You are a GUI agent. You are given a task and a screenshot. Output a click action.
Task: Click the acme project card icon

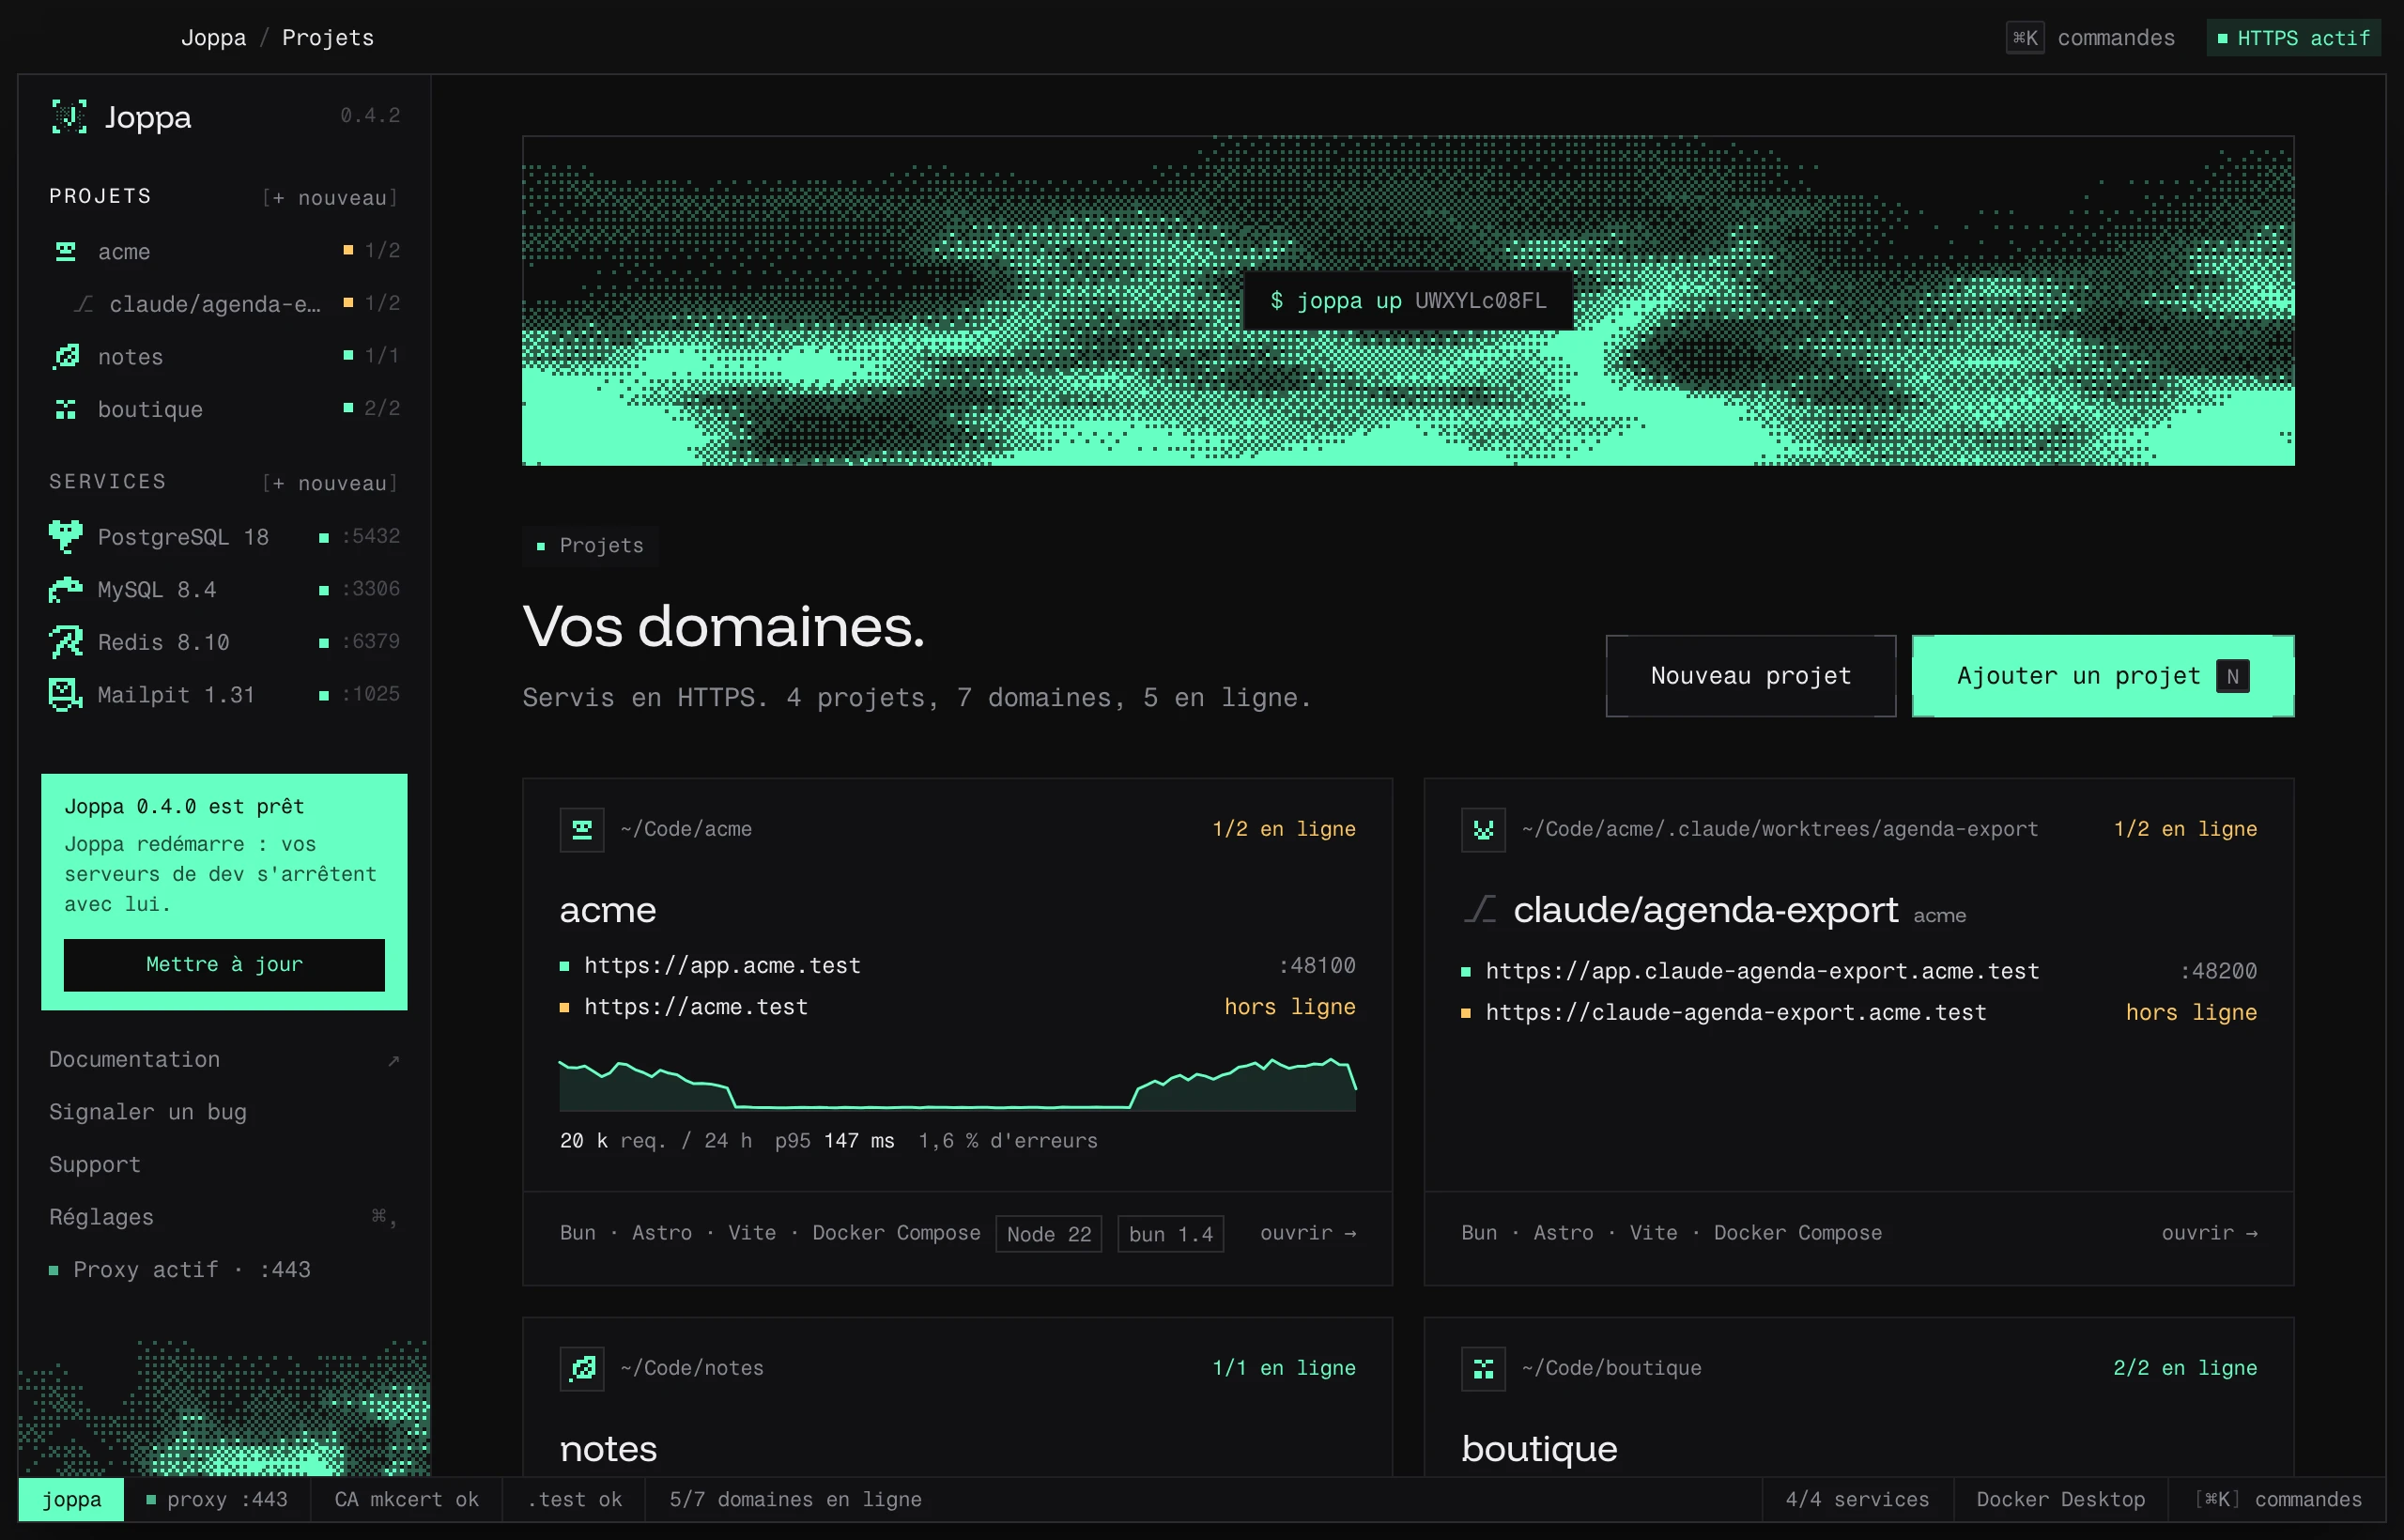point(582,830)
